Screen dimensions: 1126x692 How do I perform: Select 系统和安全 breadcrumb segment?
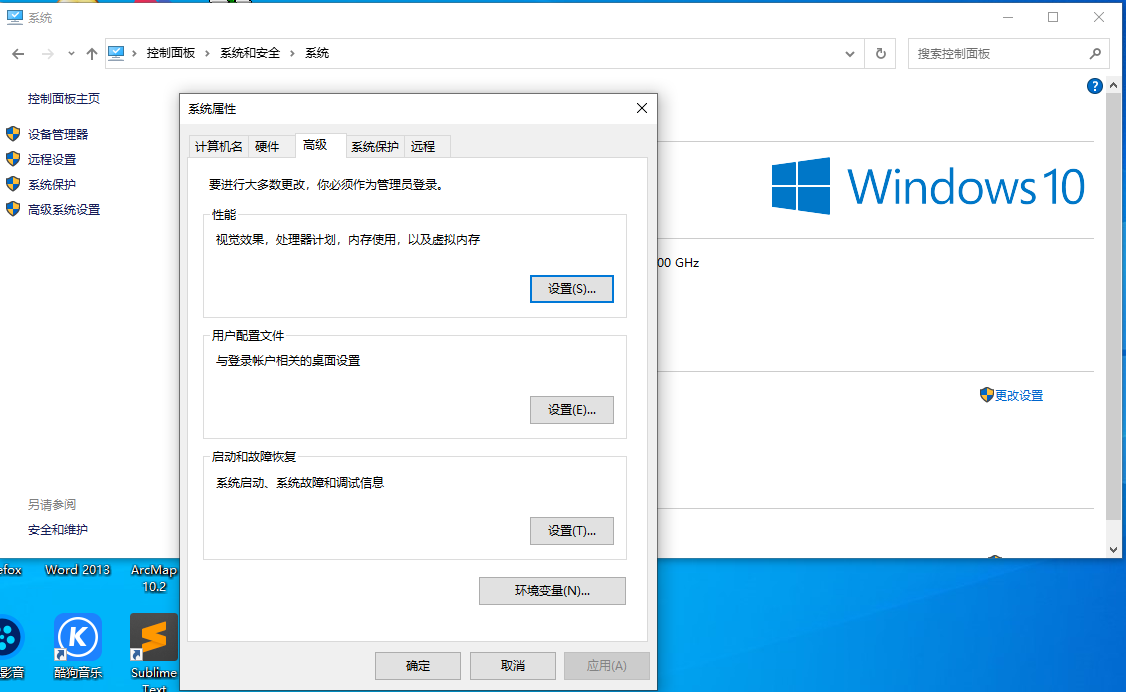click(x=250, y=53)
